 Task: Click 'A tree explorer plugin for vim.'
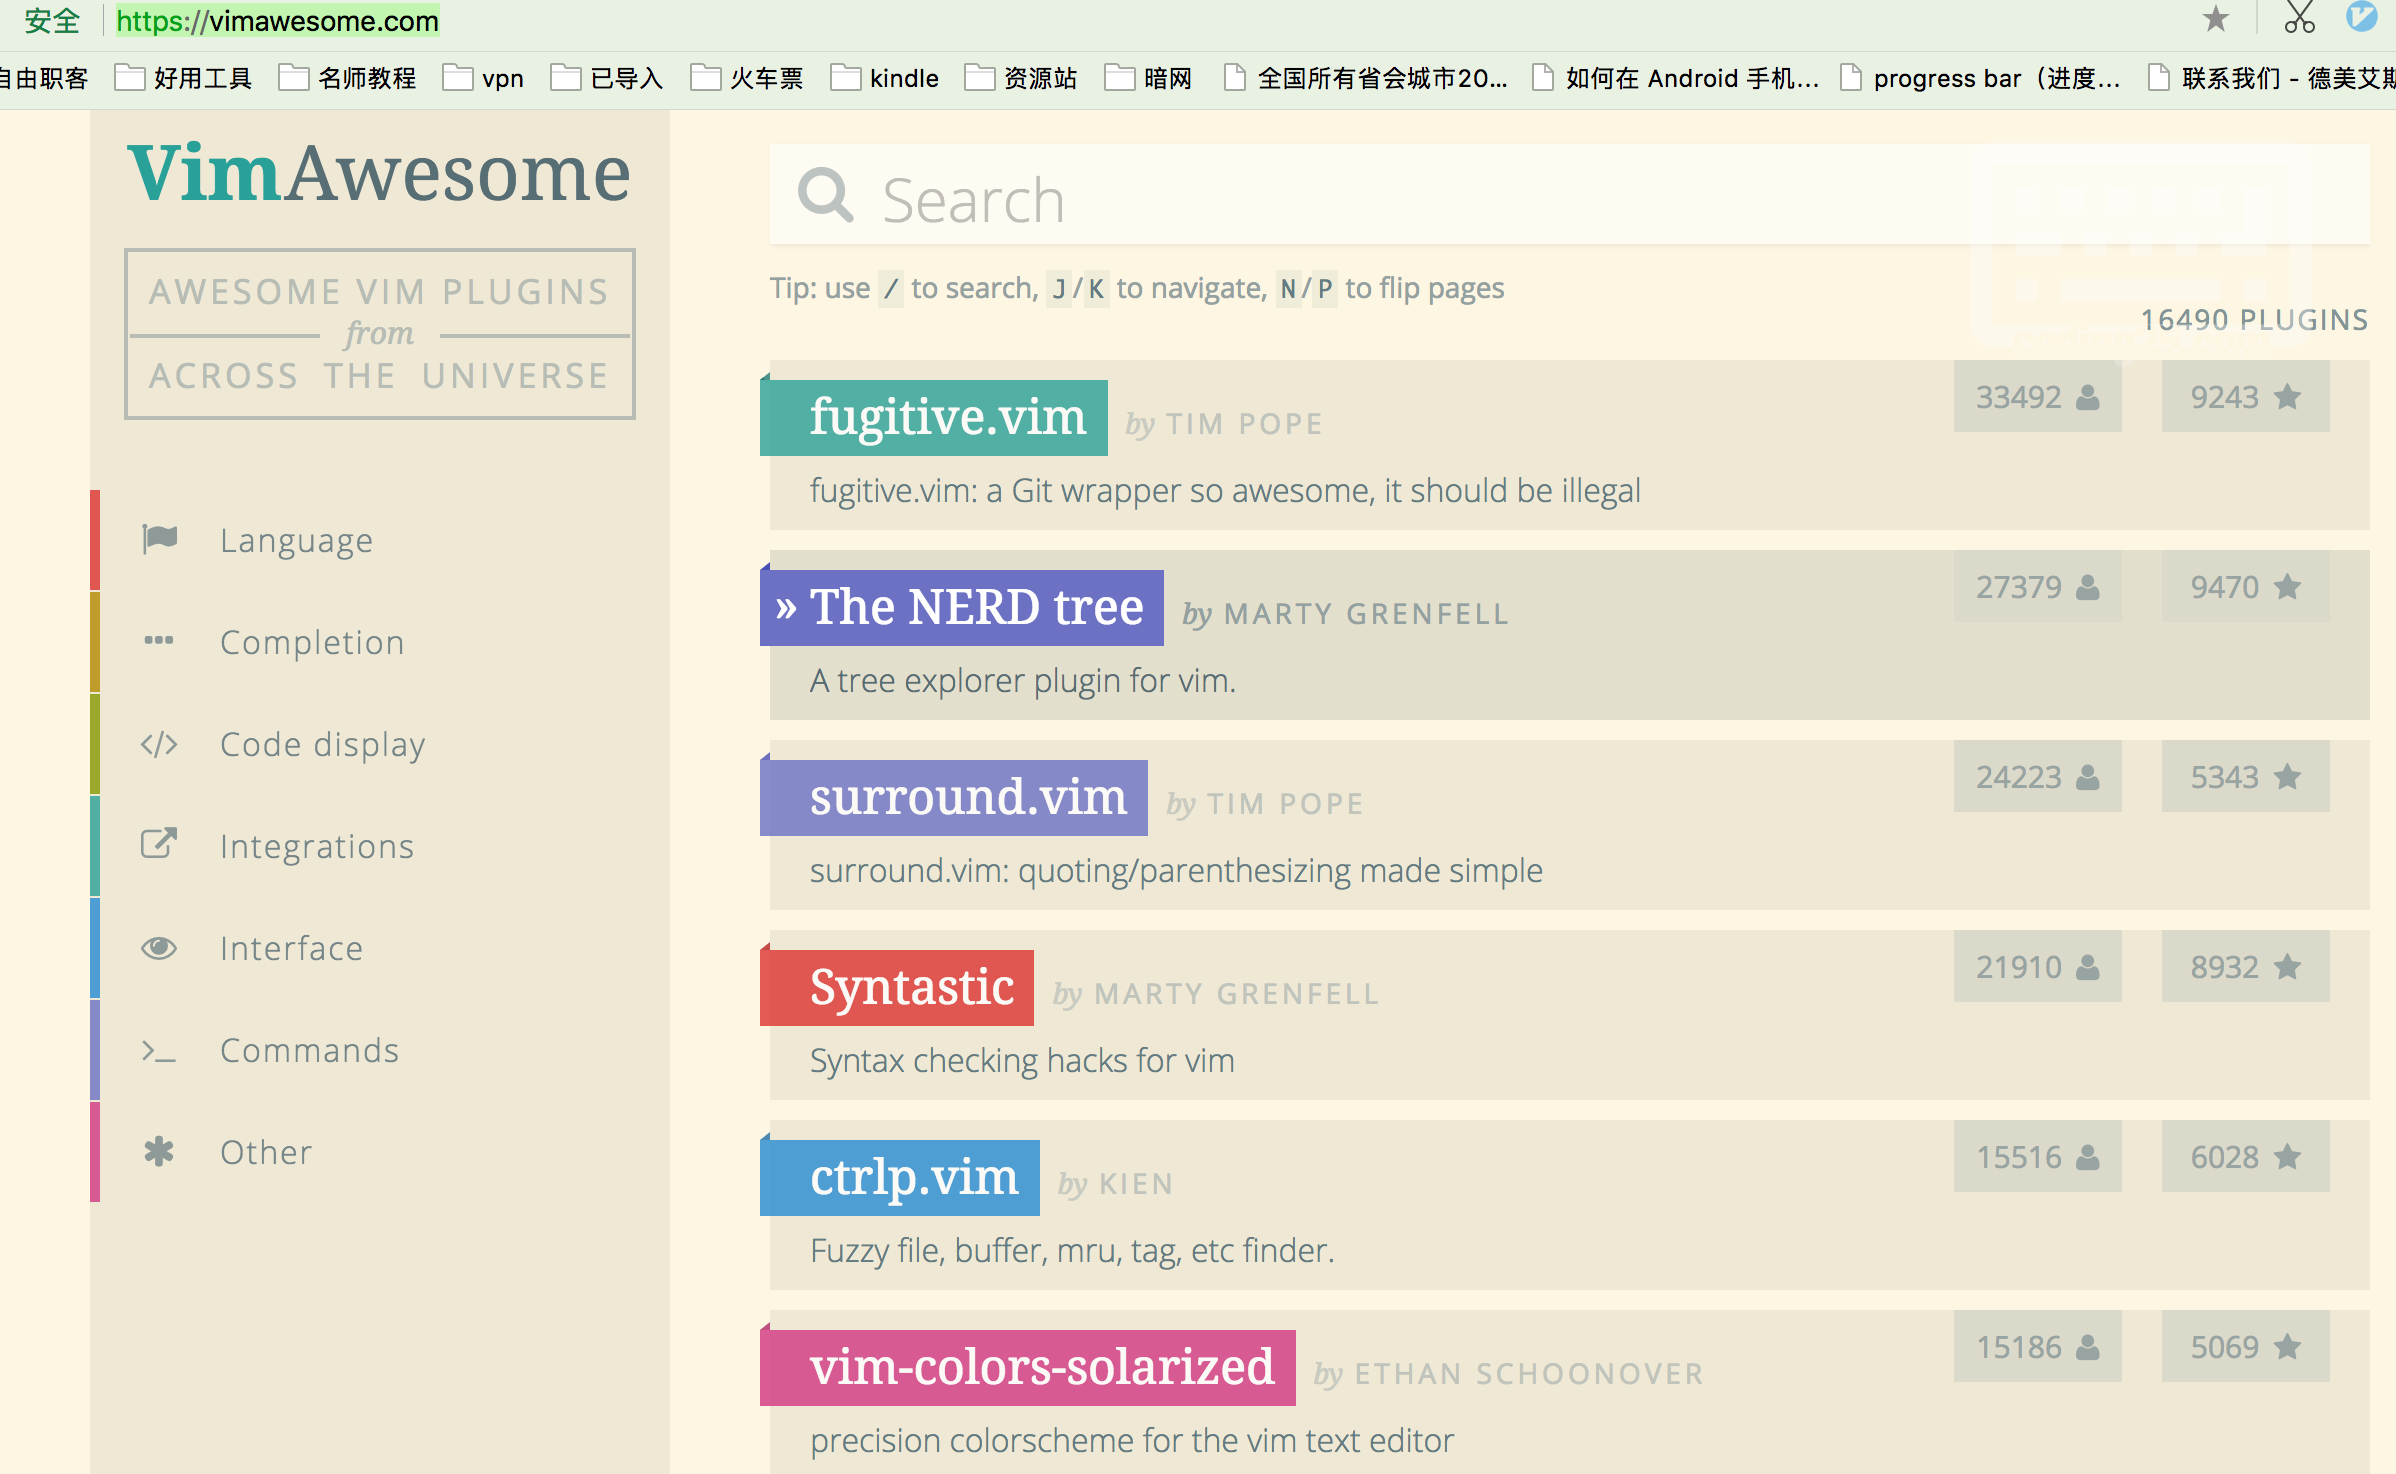pos(1023,681)
